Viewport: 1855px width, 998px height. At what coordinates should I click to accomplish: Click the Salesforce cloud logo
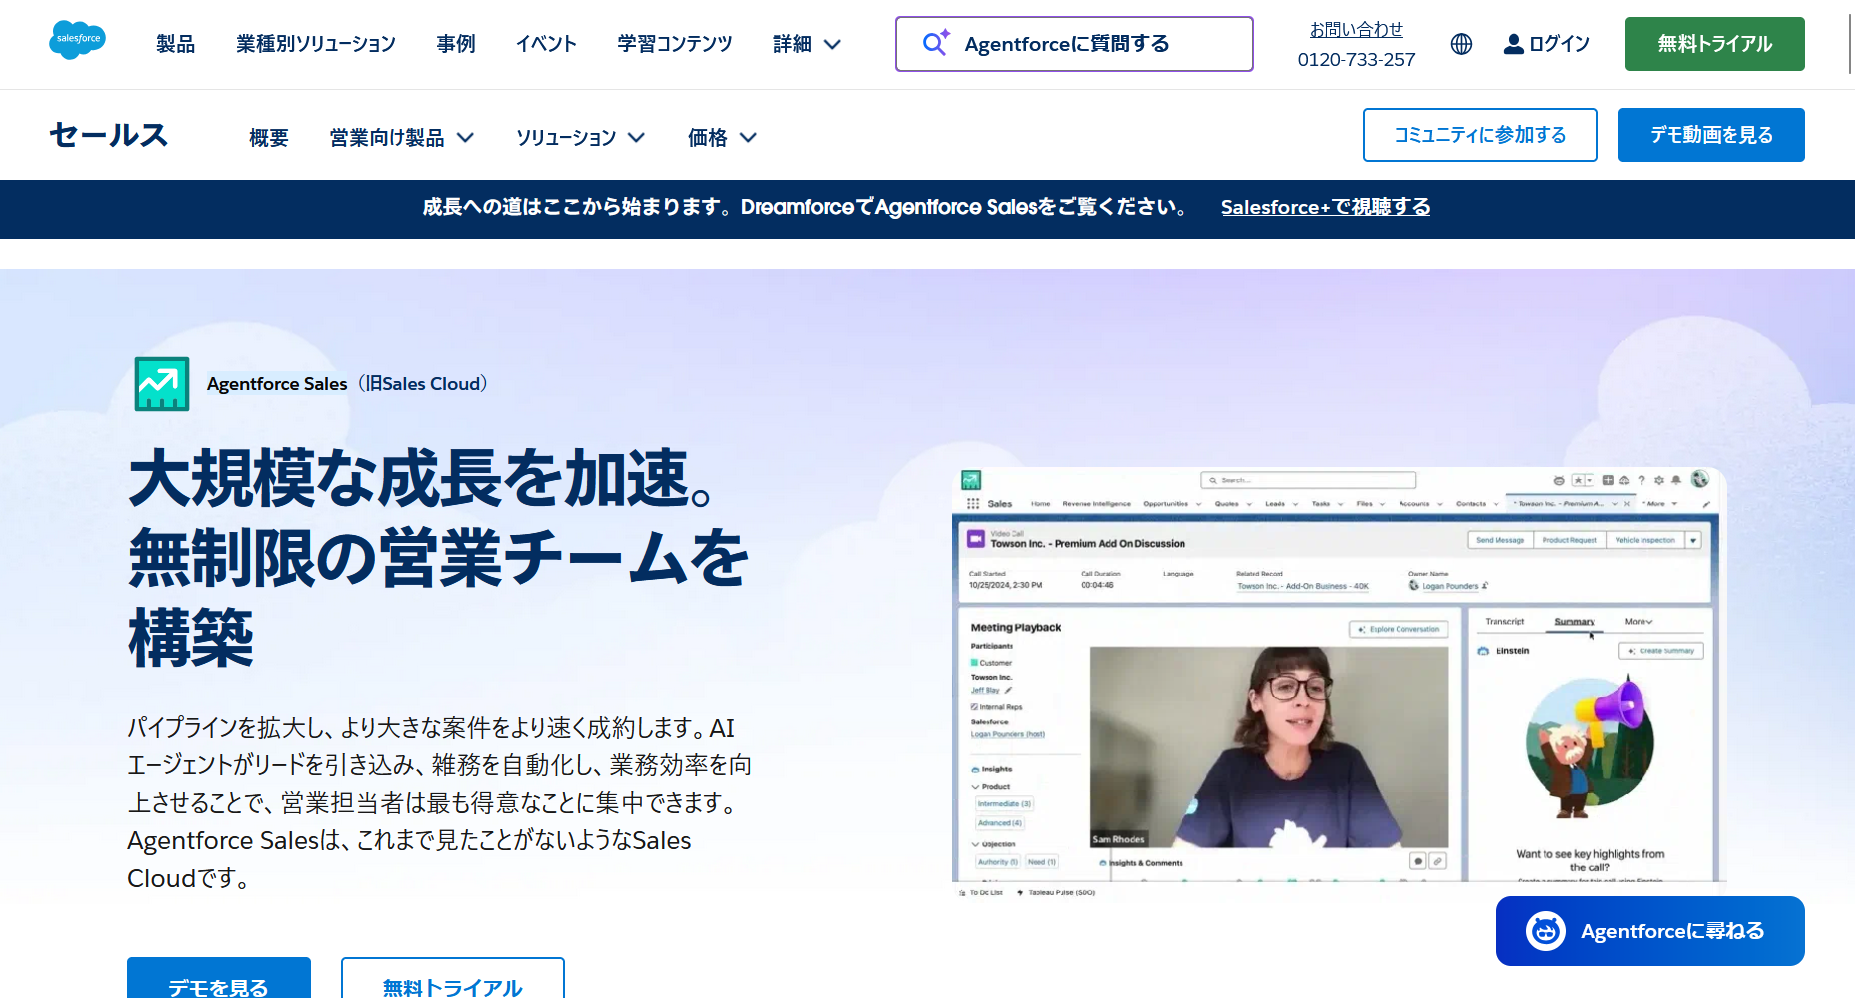tap(77, 40)
